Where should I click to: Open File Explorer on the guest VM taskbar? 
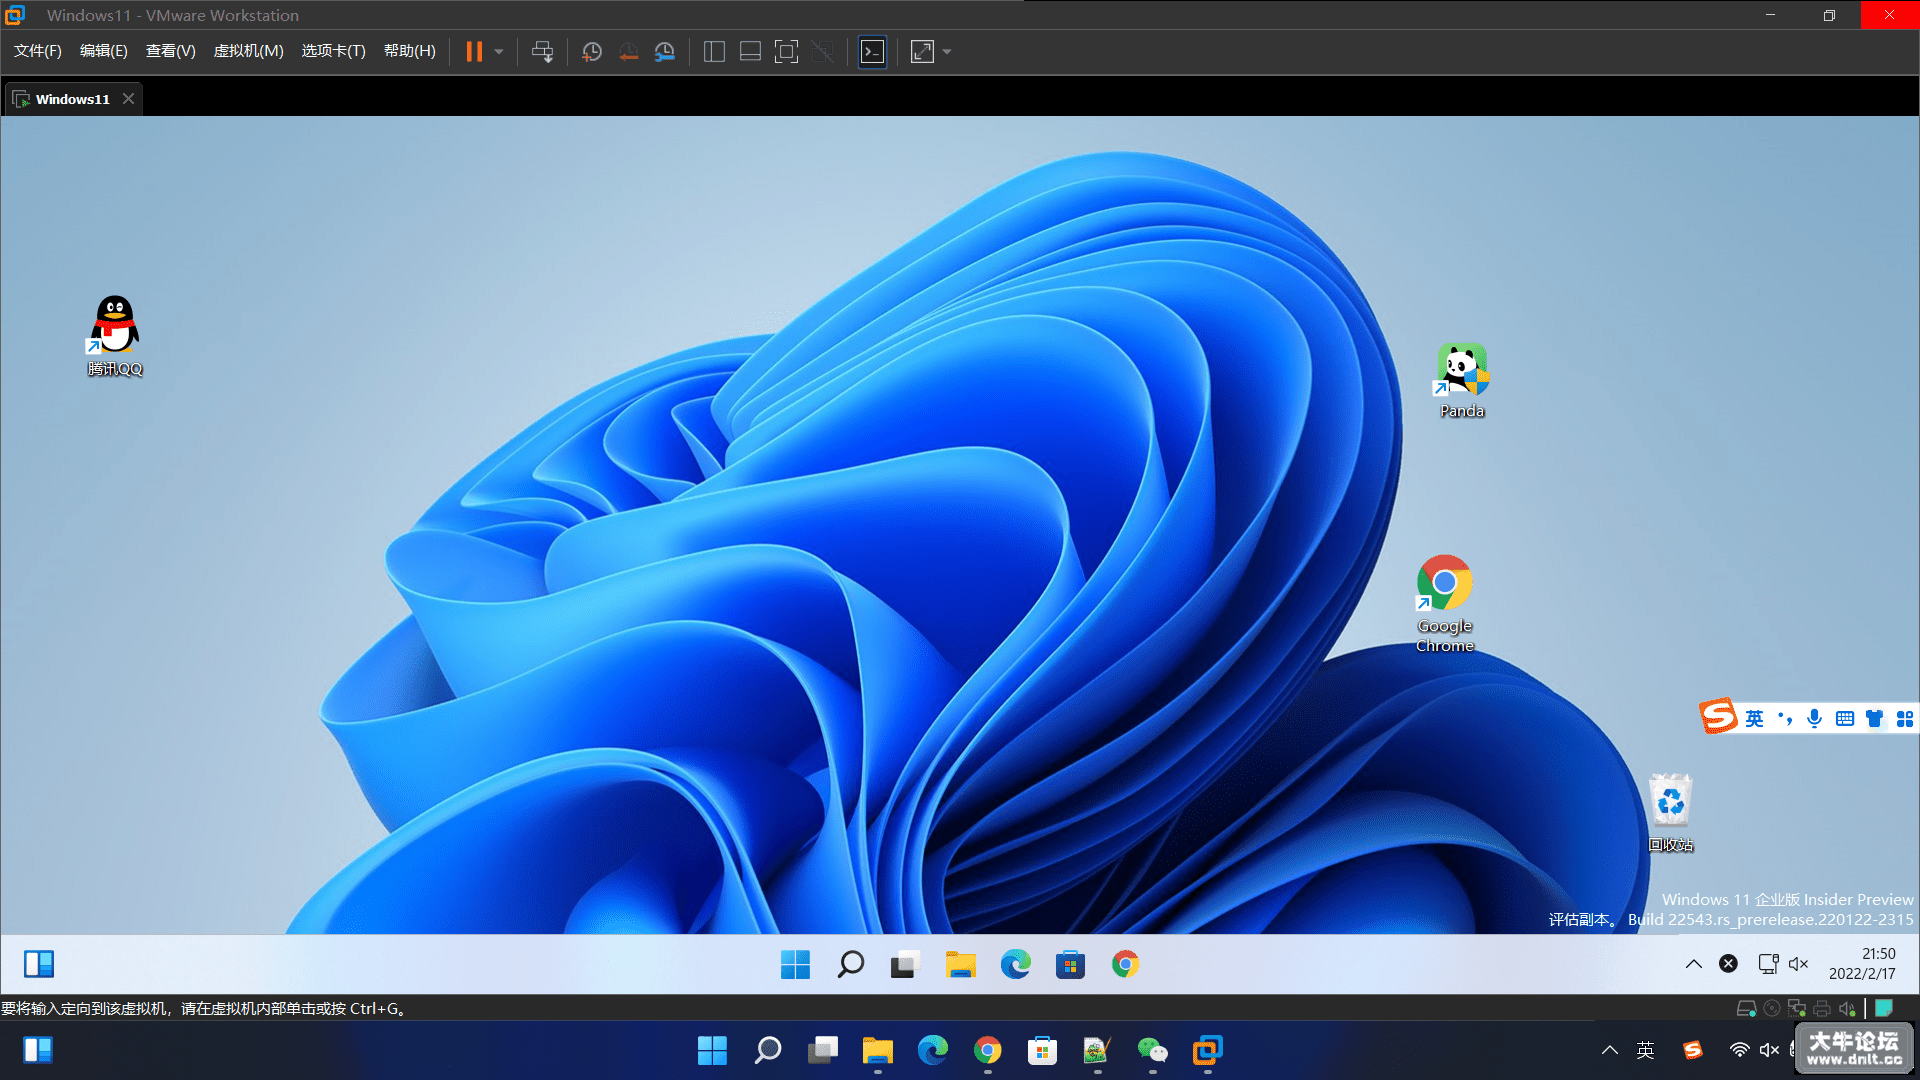961,964
